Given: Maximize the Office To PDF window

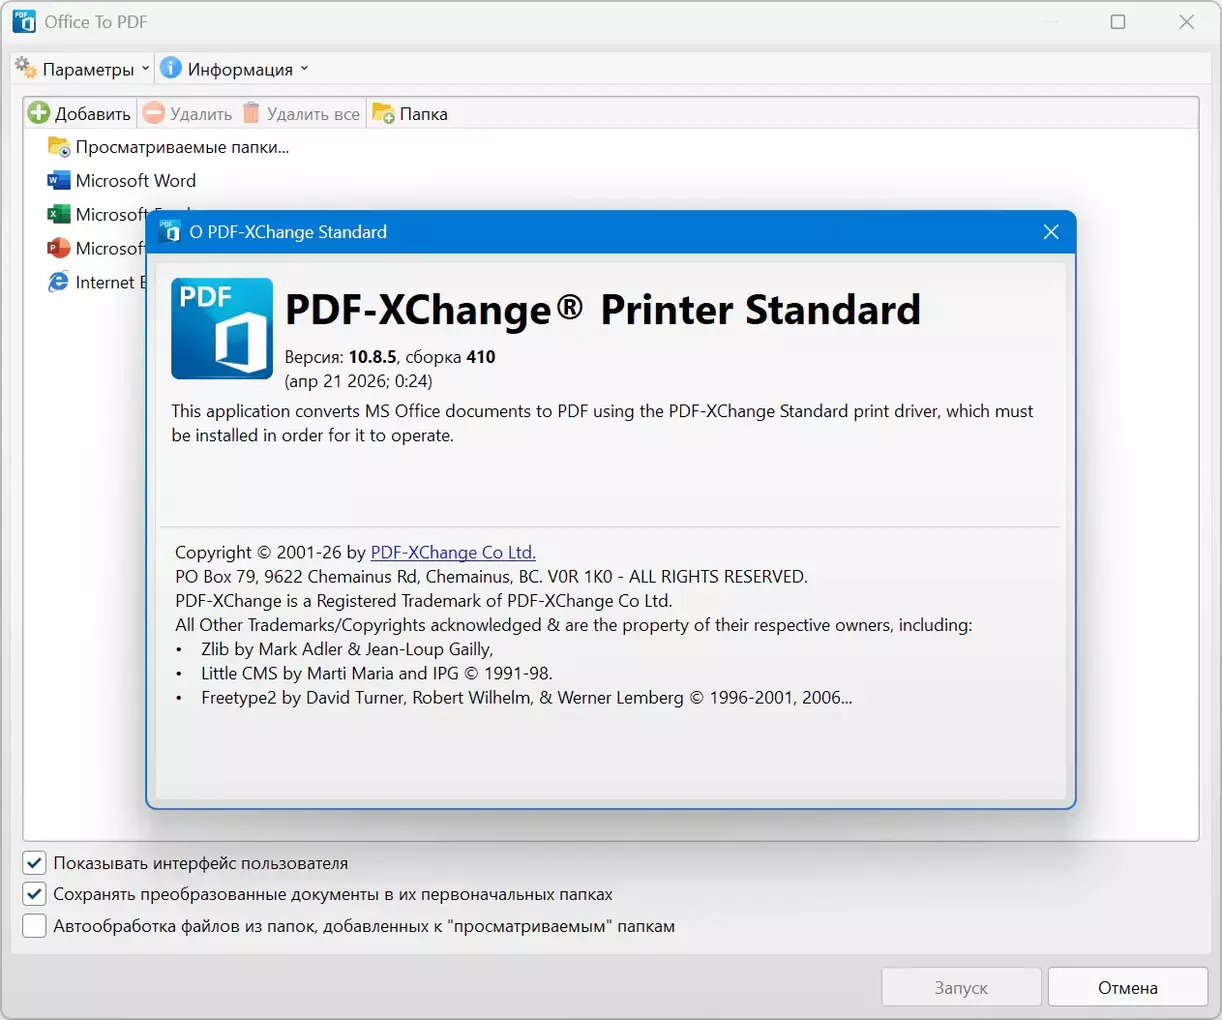Looking at the screenshot, I should [x=1118, y=22].
